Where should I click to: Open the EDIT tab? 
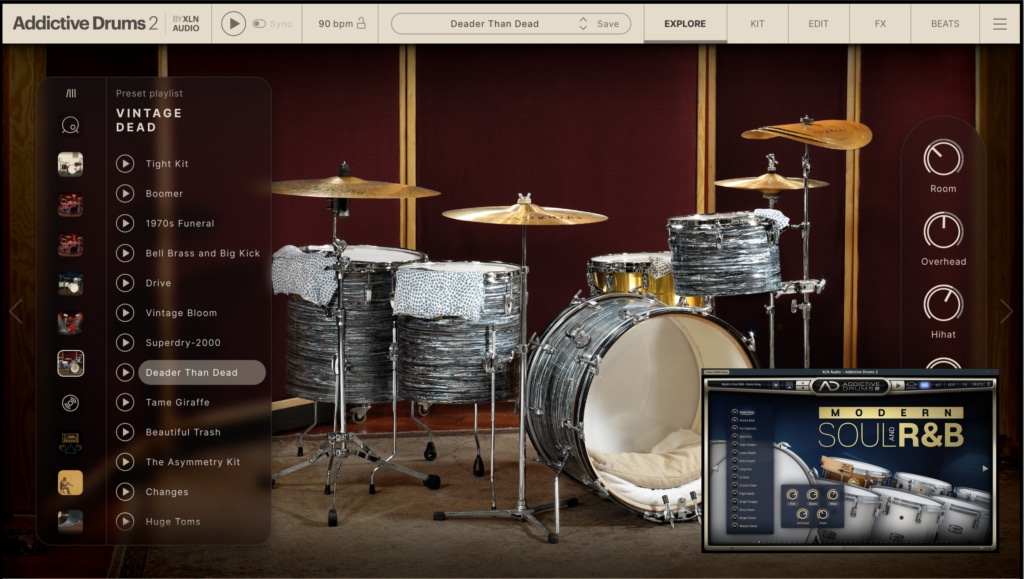[x=818, y=23]
